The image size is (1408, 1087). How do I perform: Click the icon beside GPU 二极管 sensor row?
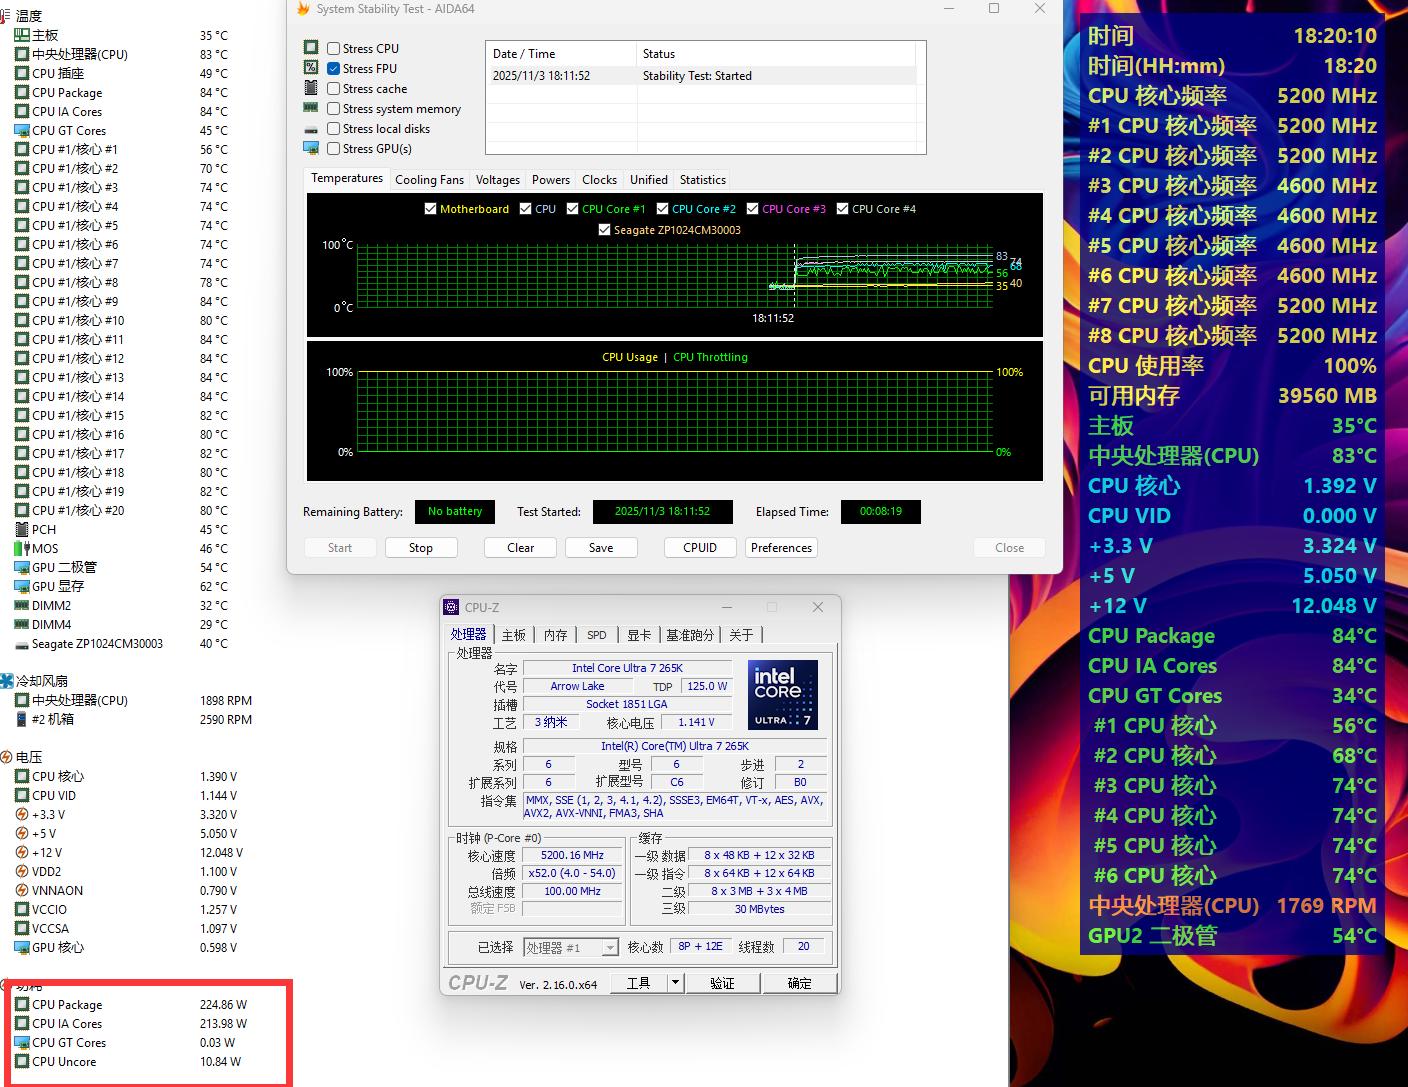tap(22, 567)
